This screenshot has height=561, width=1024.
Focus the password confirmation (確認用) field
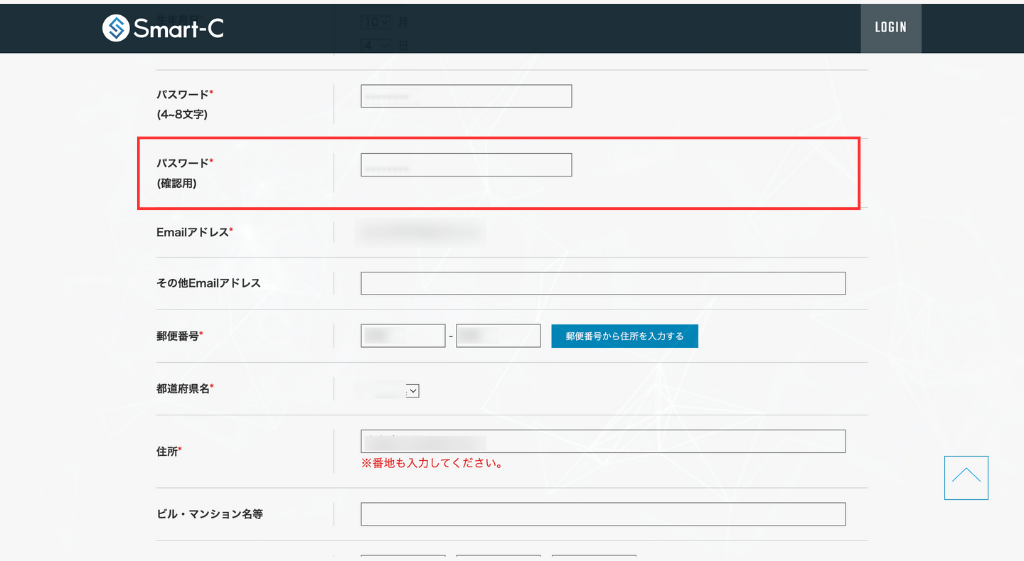pos(466,165)
